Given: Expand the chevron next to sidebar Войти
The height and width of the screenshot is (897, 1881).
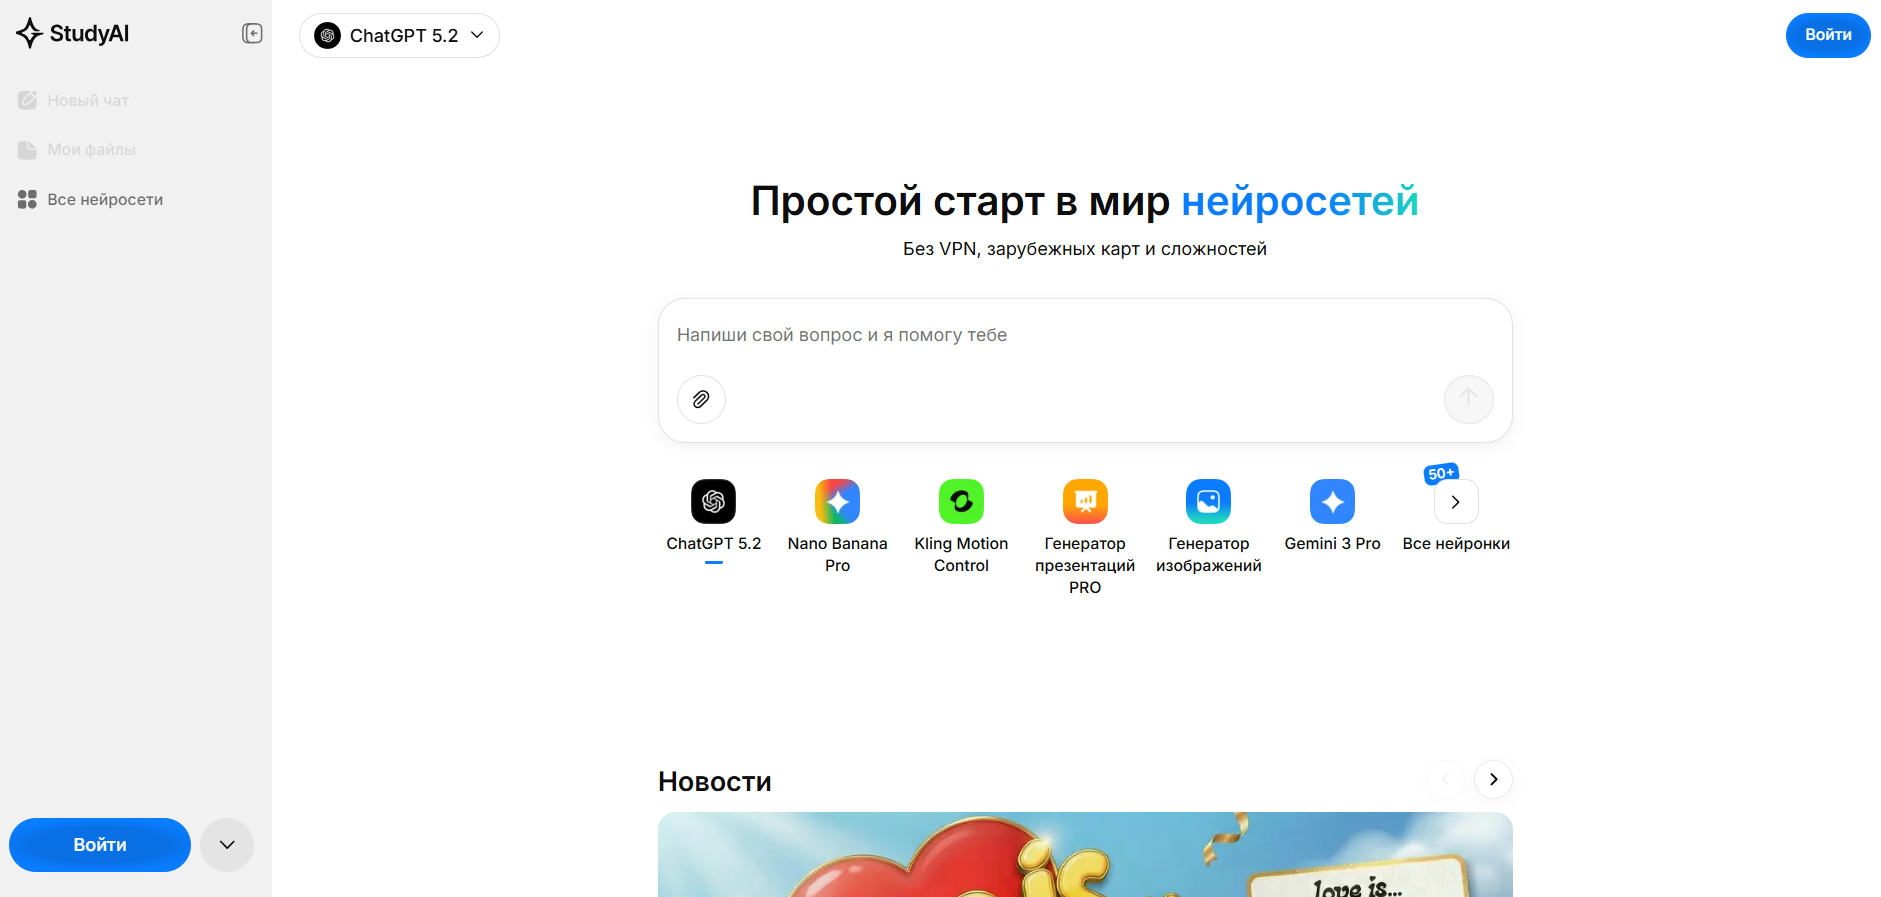Looking at the screenshot, I should tap(227, 845).
